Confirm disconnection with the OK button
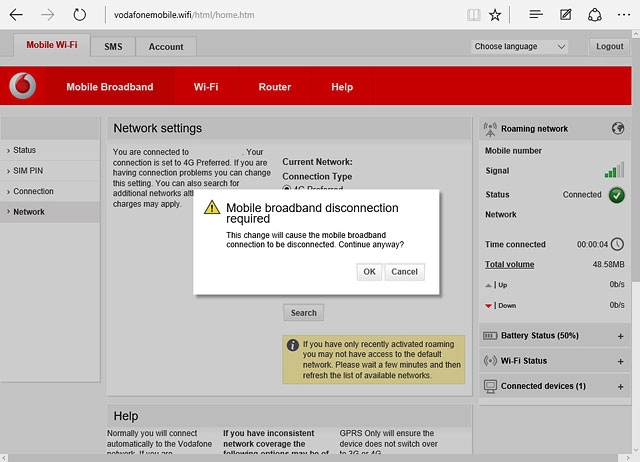The width and height of the screenshot is (640, 462). [369, 272]
